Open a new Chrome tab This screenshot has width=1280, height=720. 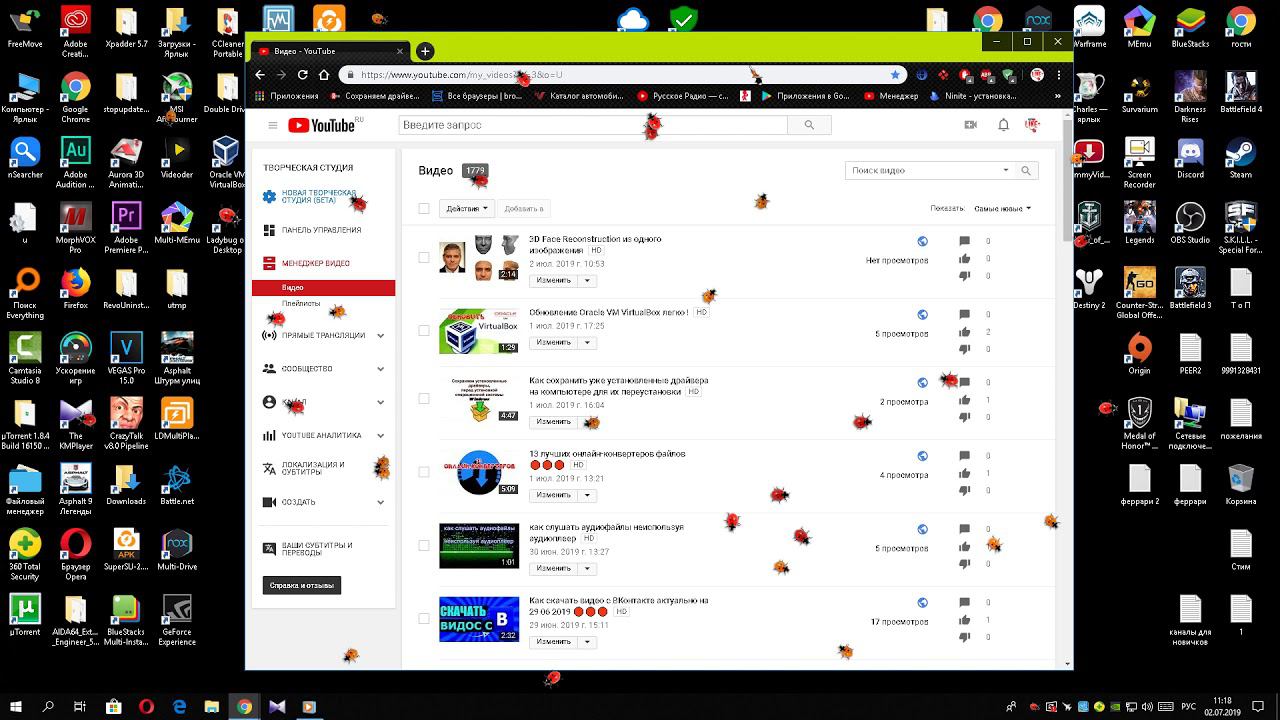425,51
